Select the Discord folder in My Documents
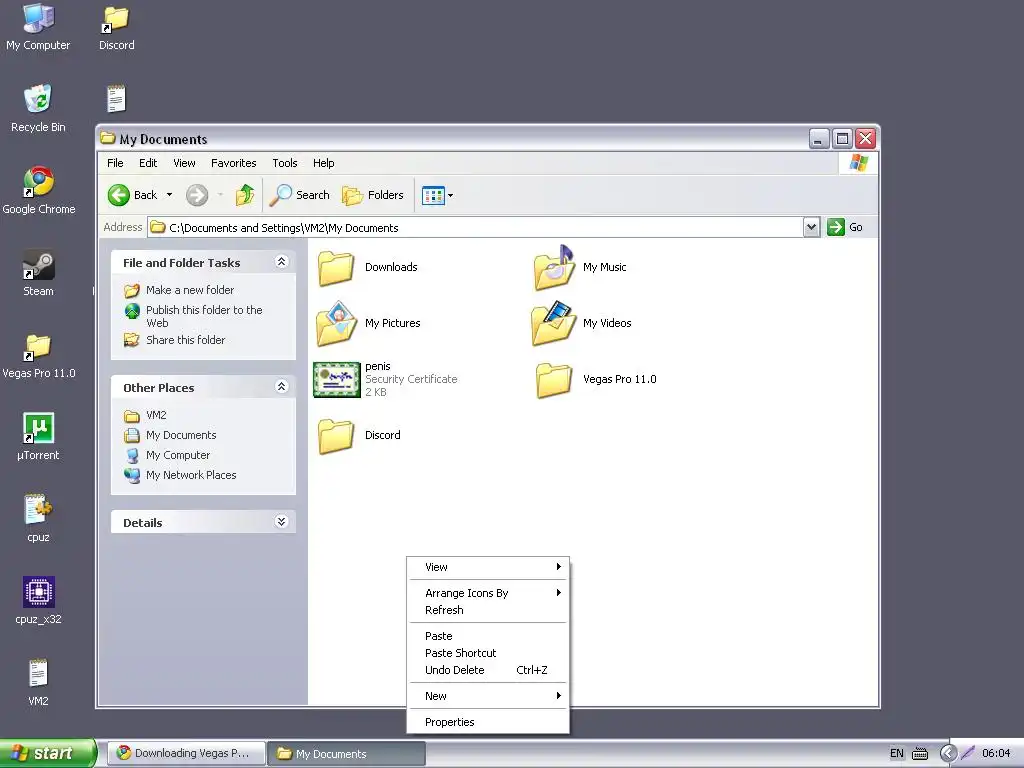 (x=336, y=436)
